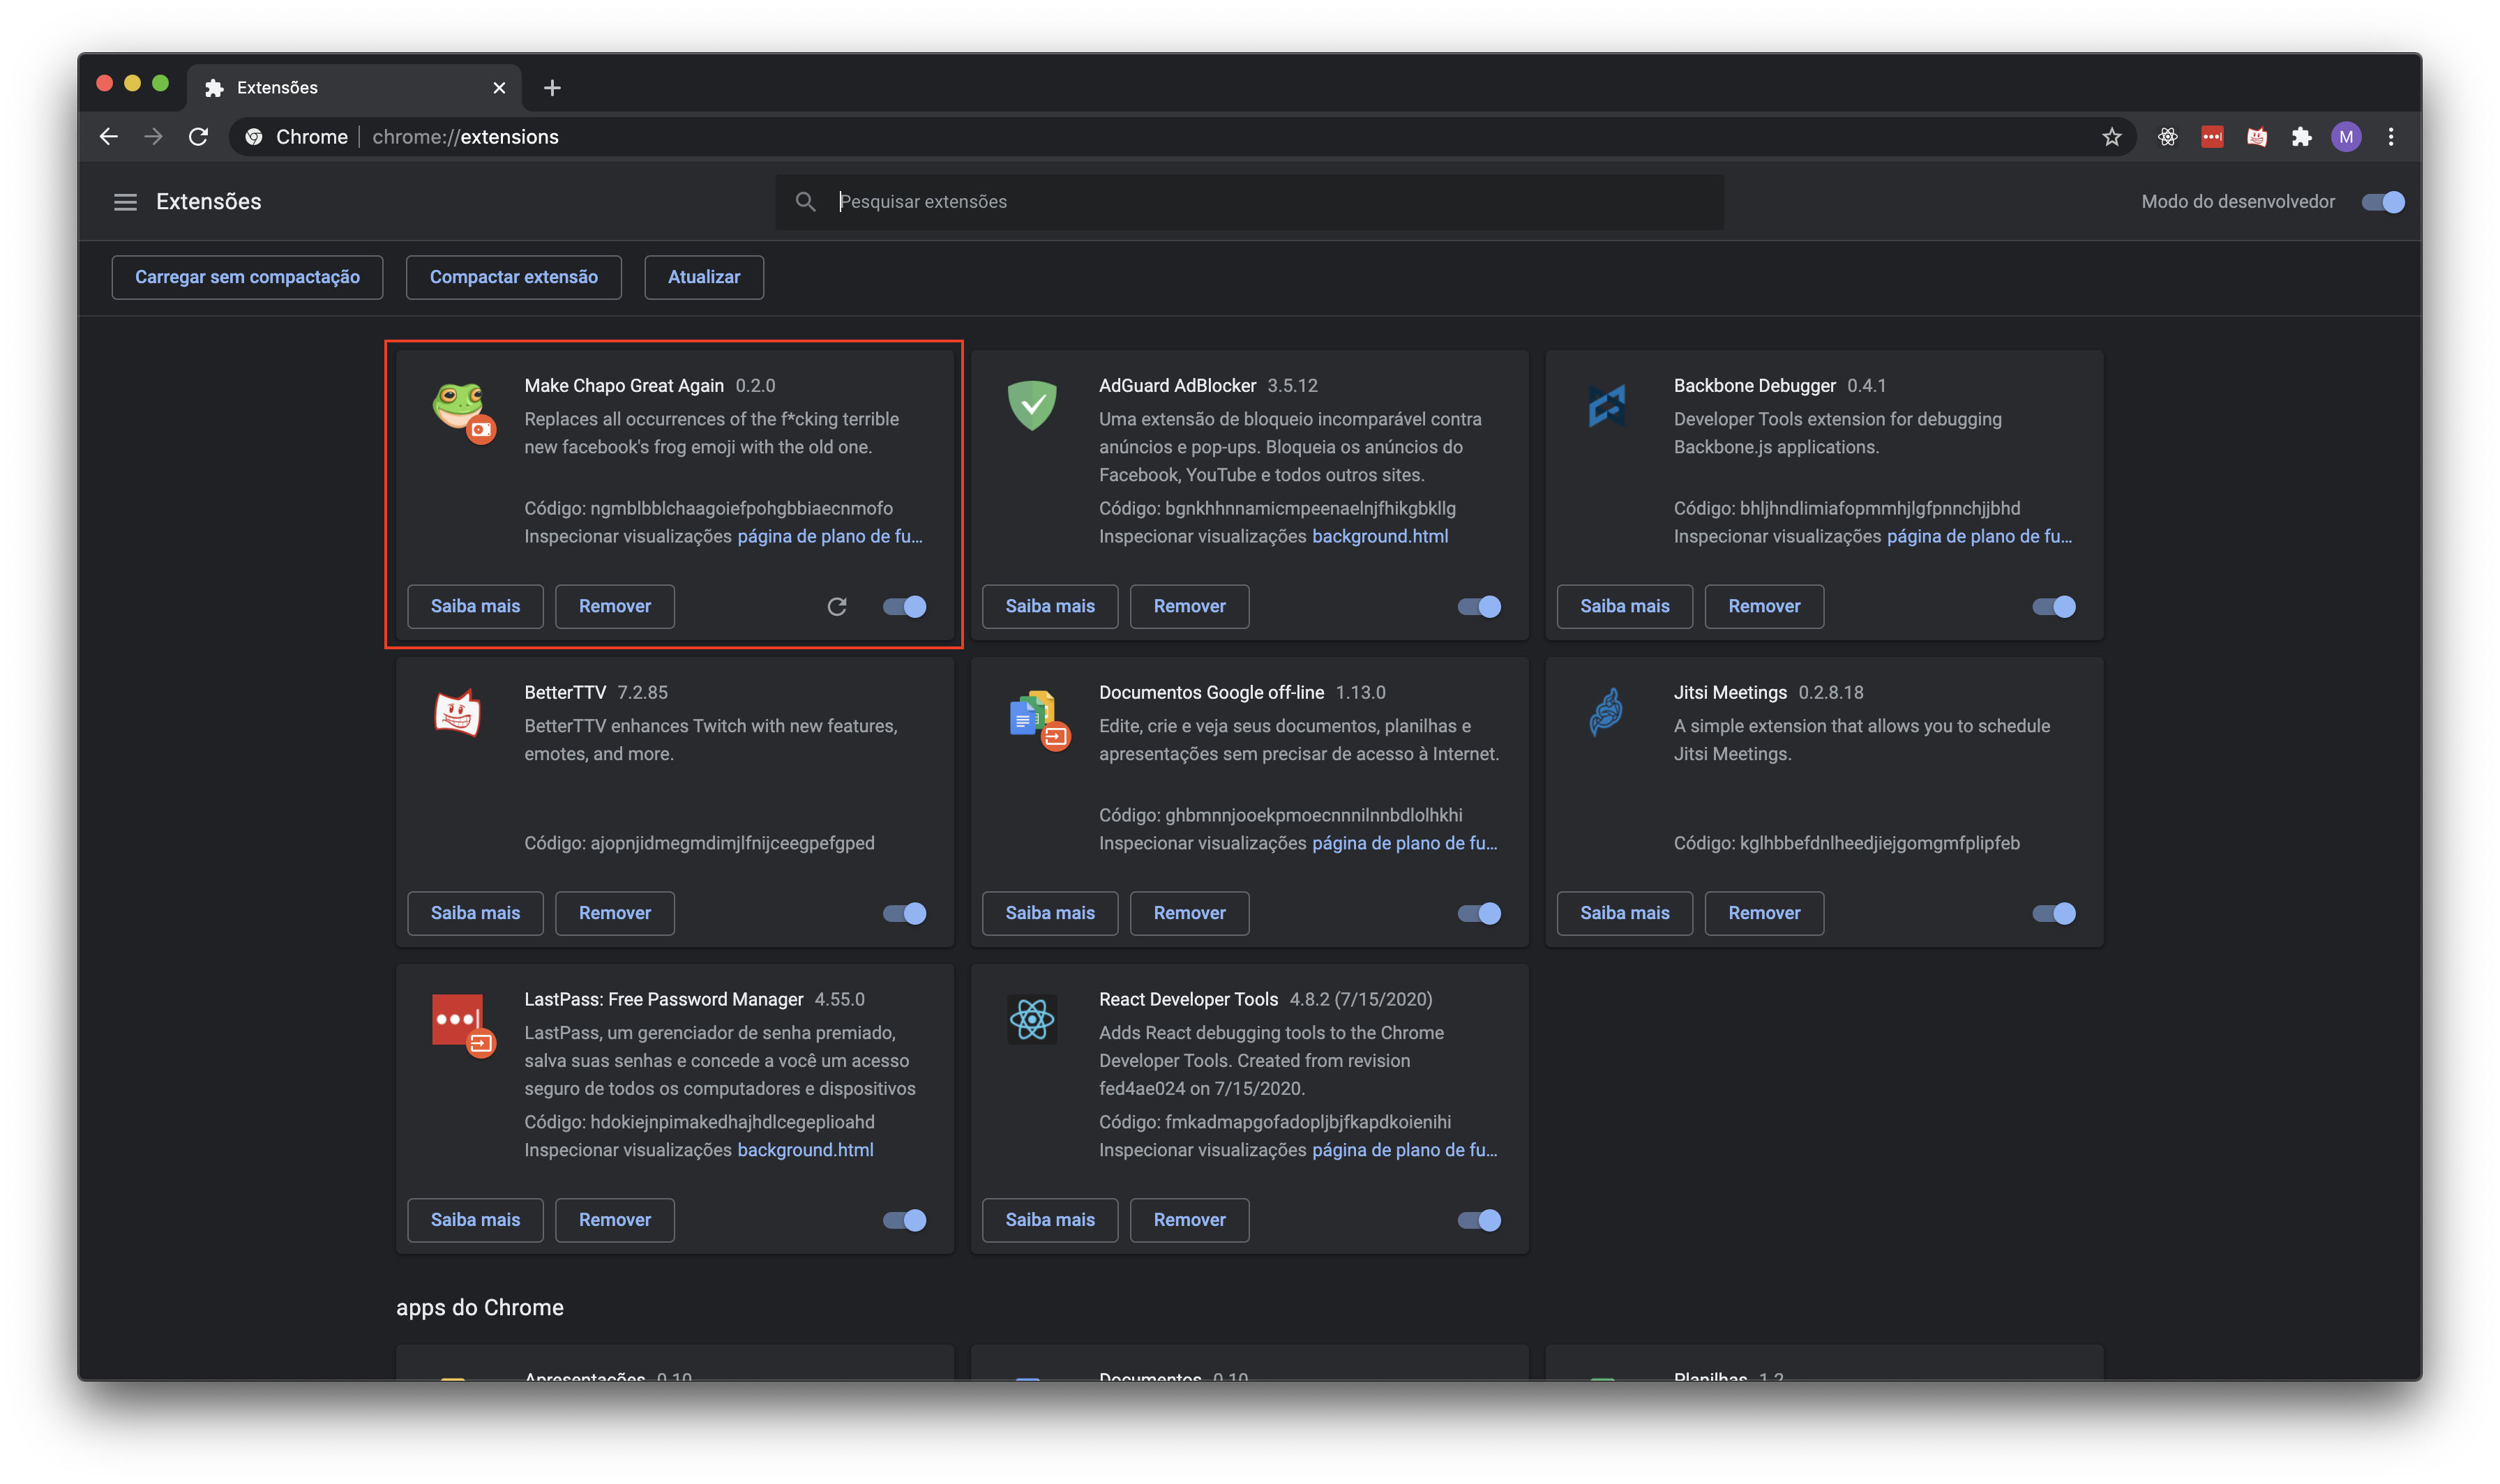Disable the Jitsi Meetings extension switch
2500x1484 pixels.
pos(2054,913)
